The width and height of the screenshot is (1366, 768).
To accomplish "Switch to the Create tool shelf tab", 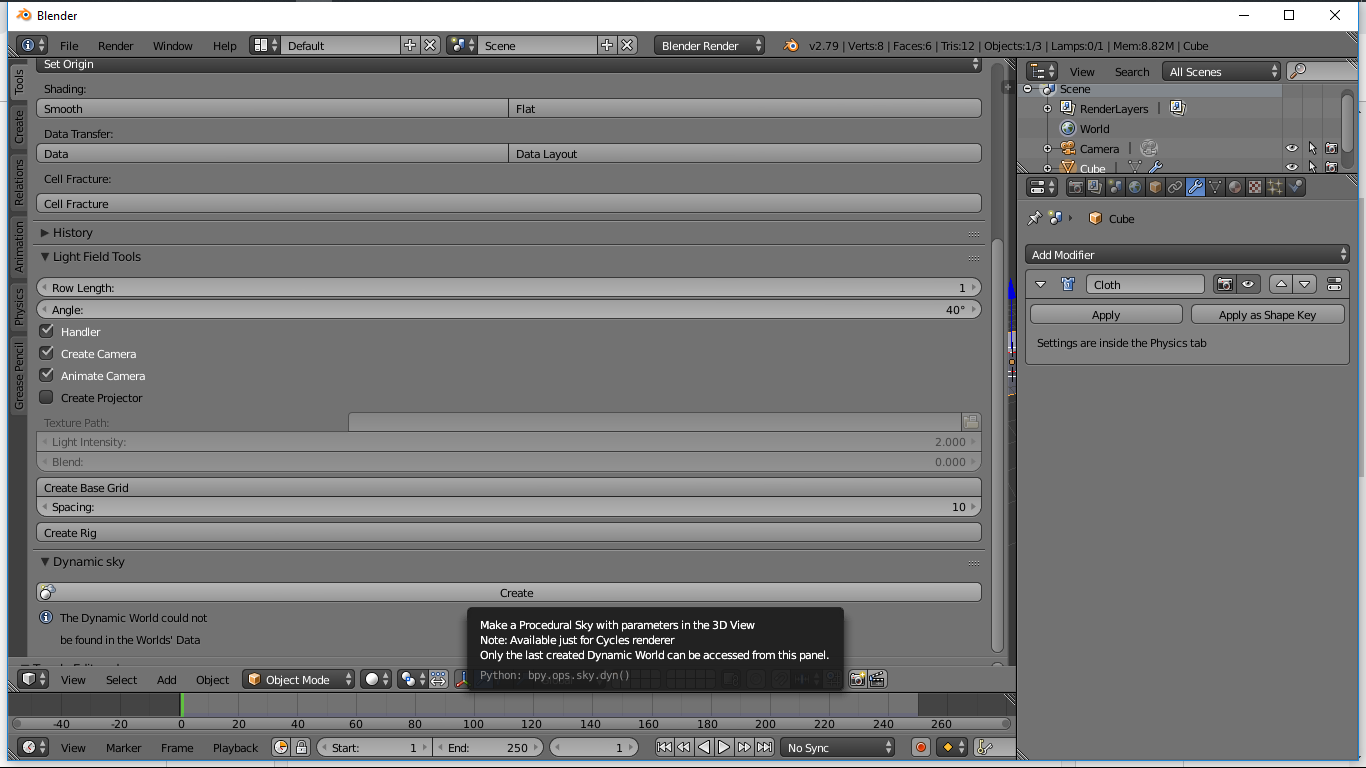I will pyautogui.click(x=18, y=127).
